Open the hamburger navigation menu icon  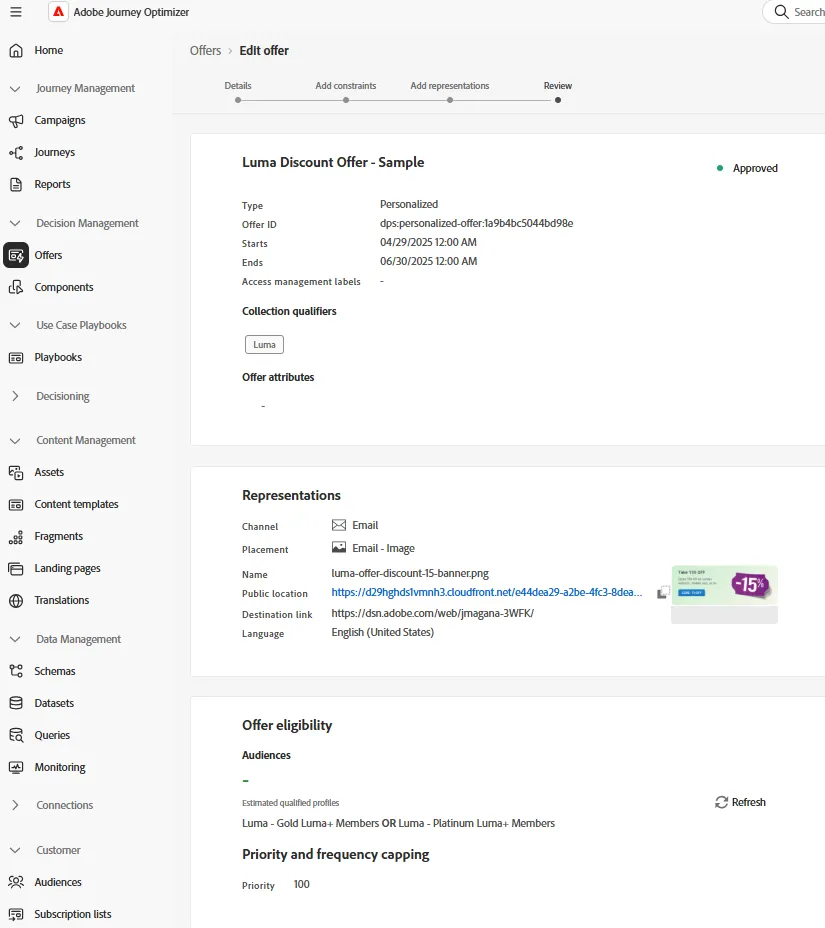16,12
